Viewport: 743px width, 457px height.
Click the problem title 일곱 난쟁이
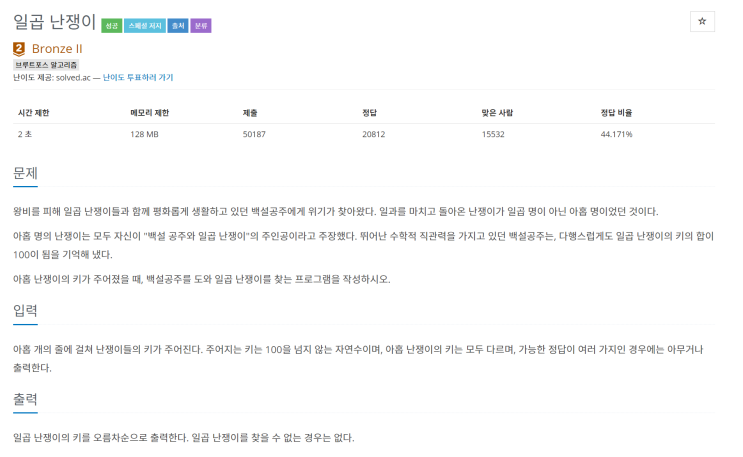click(x=54, y=22)
